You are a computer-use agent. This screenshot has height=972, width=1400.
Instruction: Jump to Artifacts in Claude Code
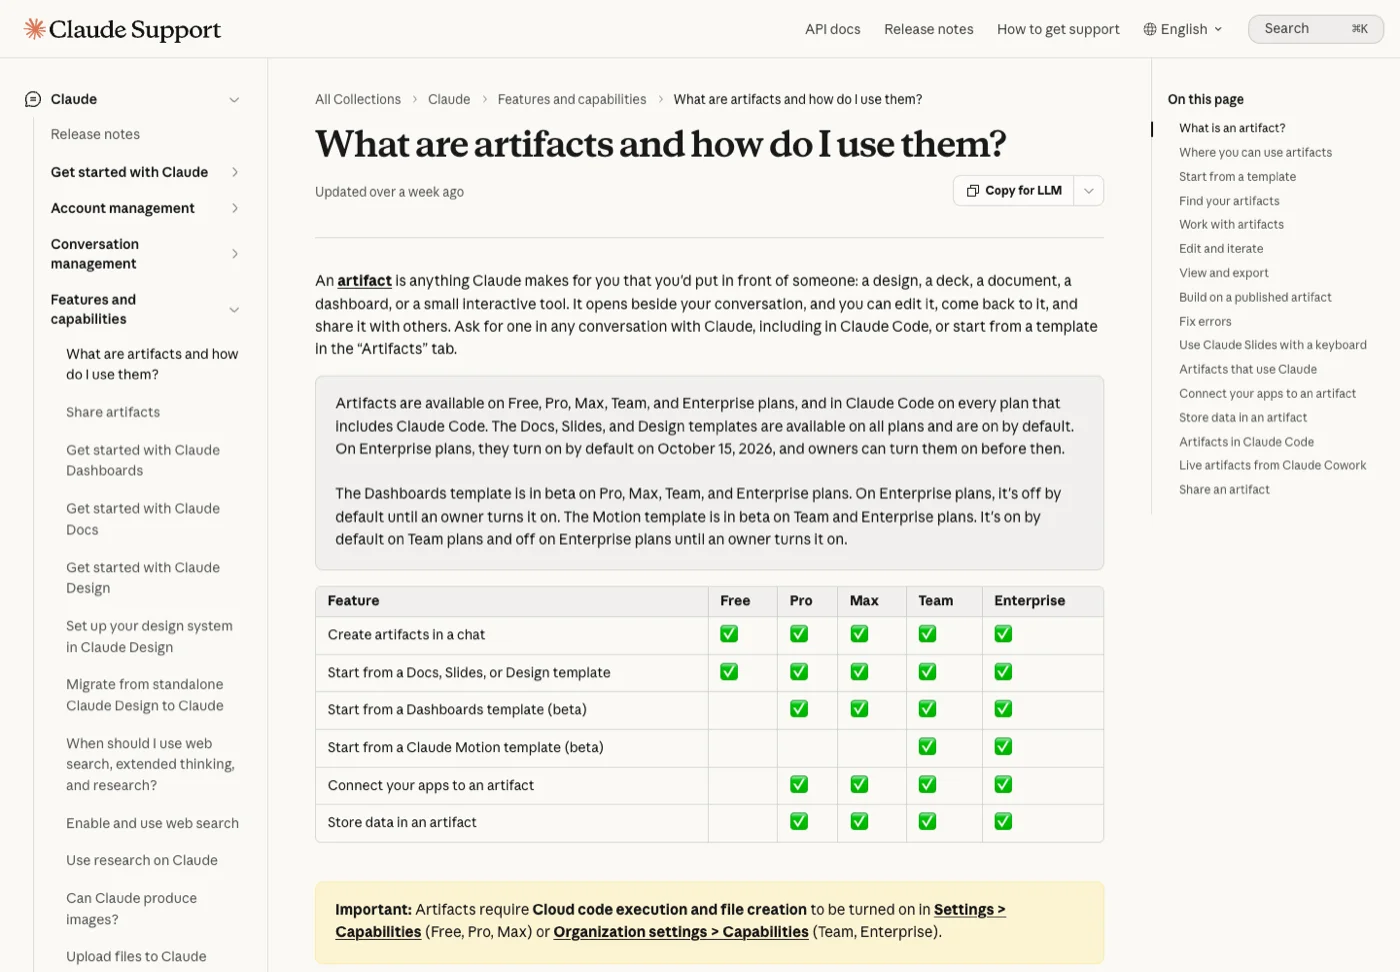(x=1246, y=441)
